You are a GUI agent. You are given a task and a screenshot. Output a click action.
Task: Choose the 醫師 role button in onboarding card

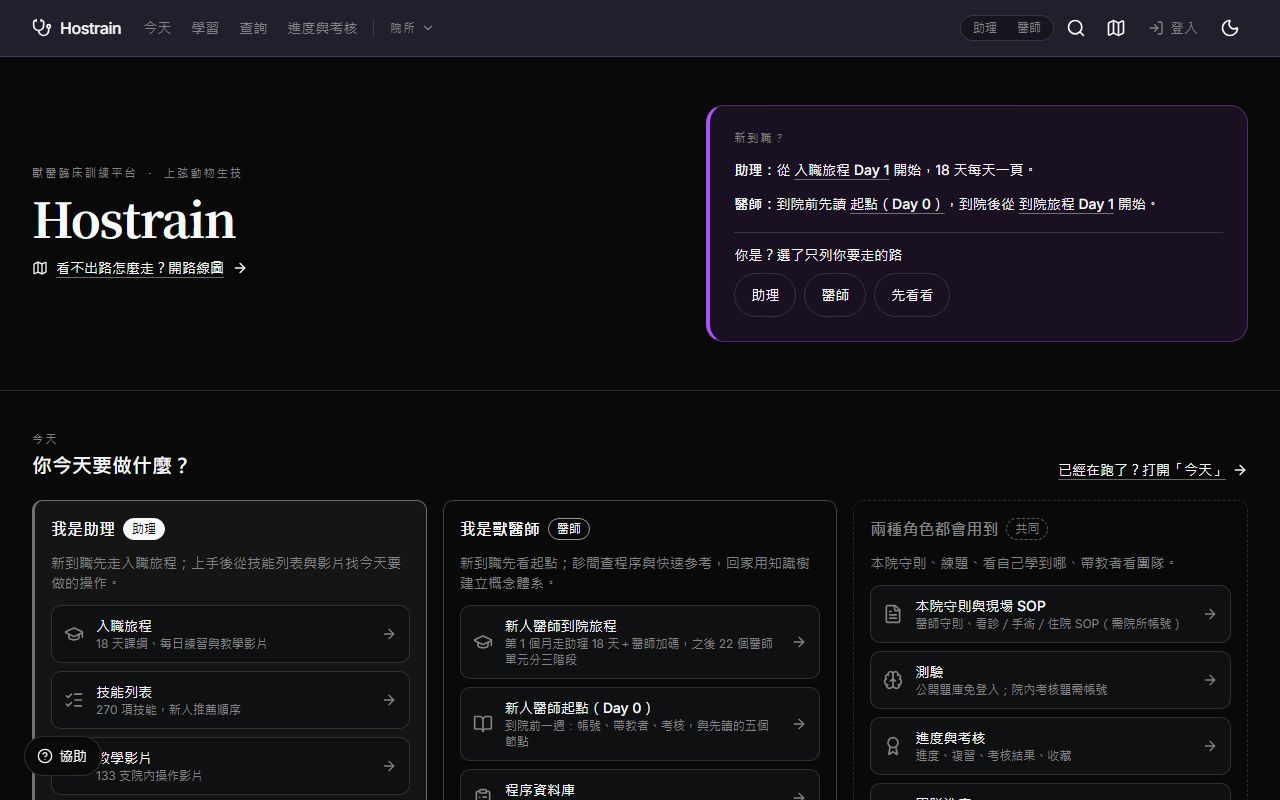click(x=835, y=295)
